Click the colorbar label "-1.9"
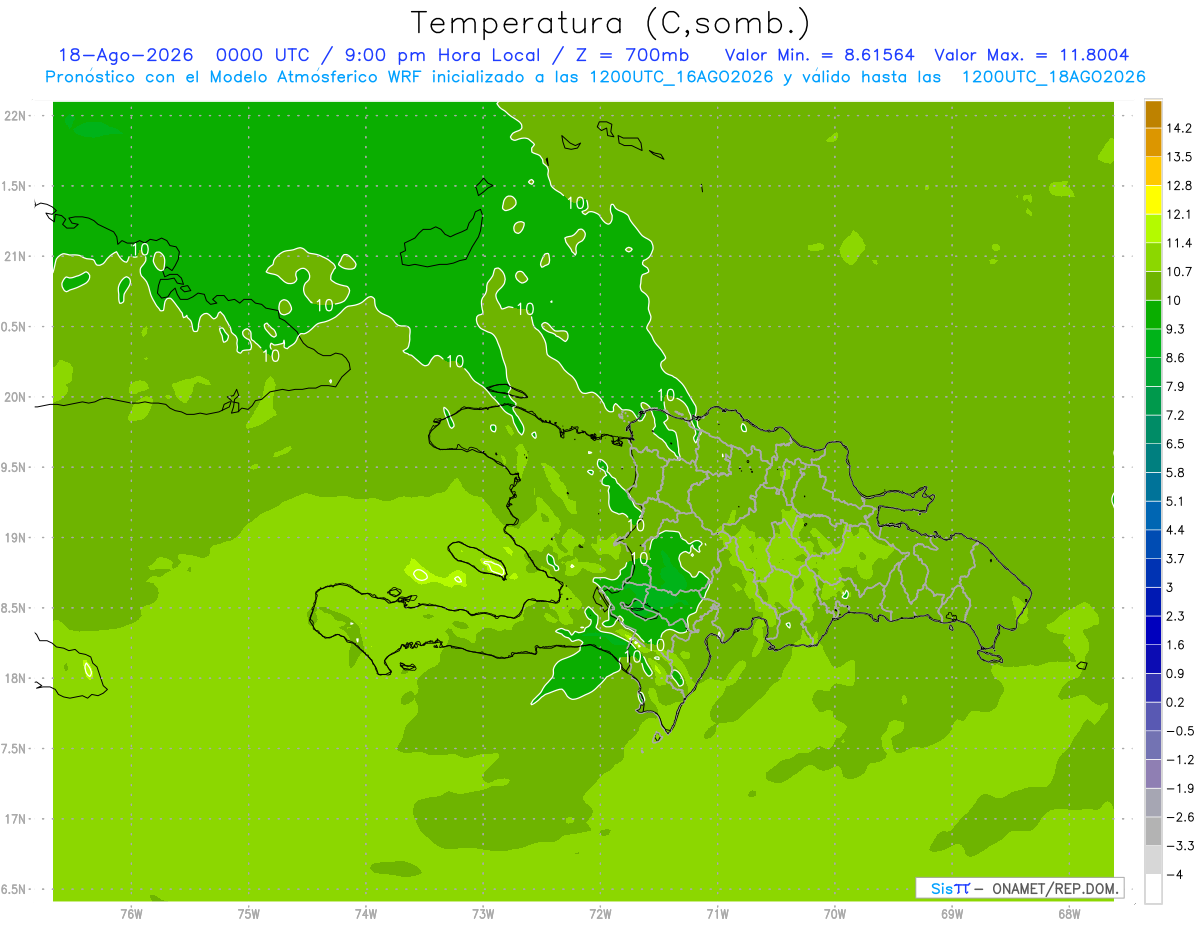 pos(1180,788)
